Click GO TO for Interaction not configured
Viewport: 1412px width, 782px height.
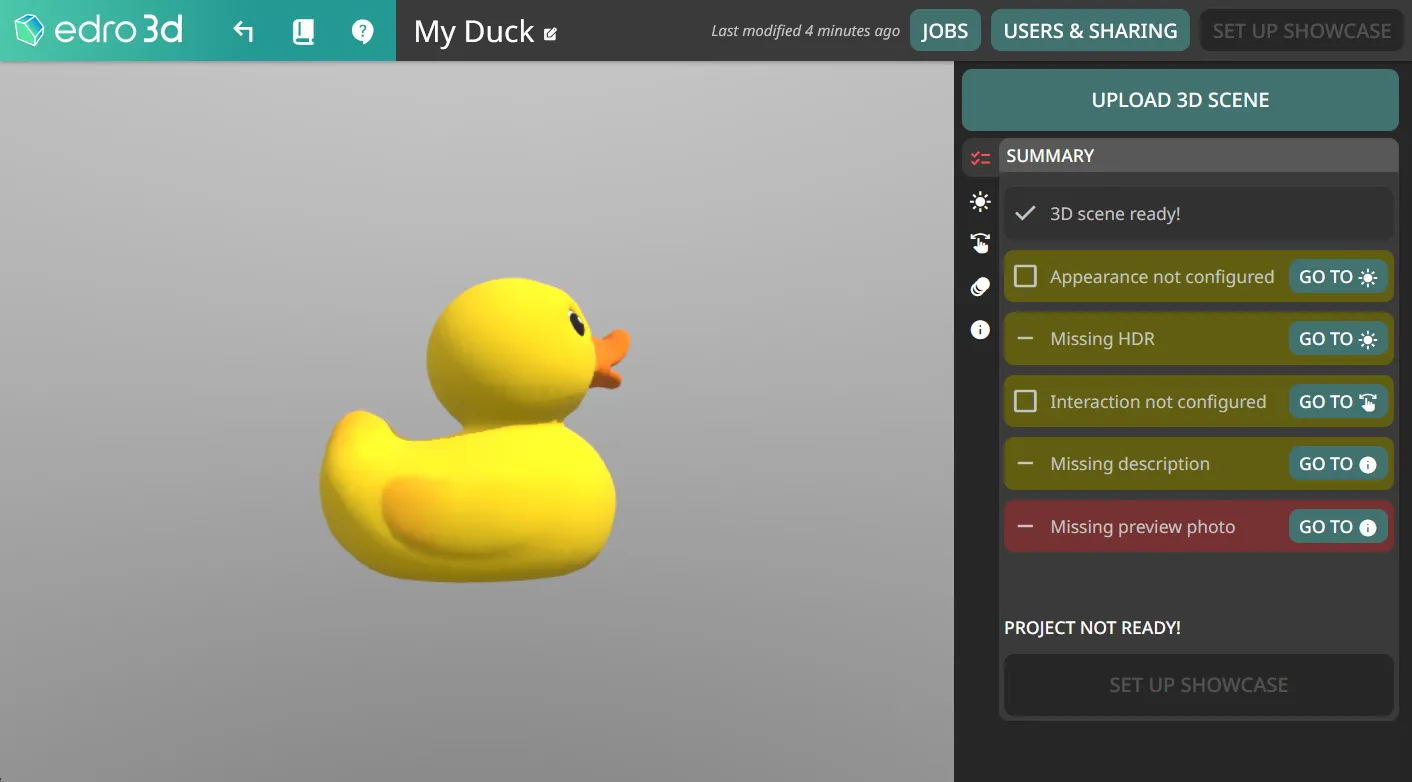point(1338,402)
